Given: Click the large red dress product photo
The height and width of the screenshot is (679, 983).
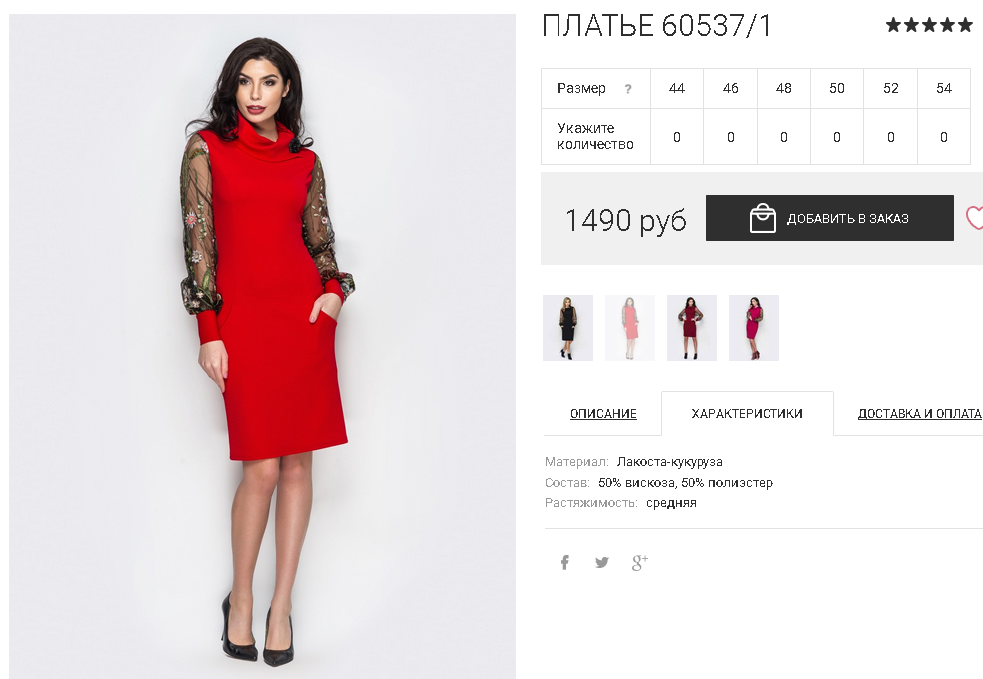Looking at the screenshot, I should point(263,346).
